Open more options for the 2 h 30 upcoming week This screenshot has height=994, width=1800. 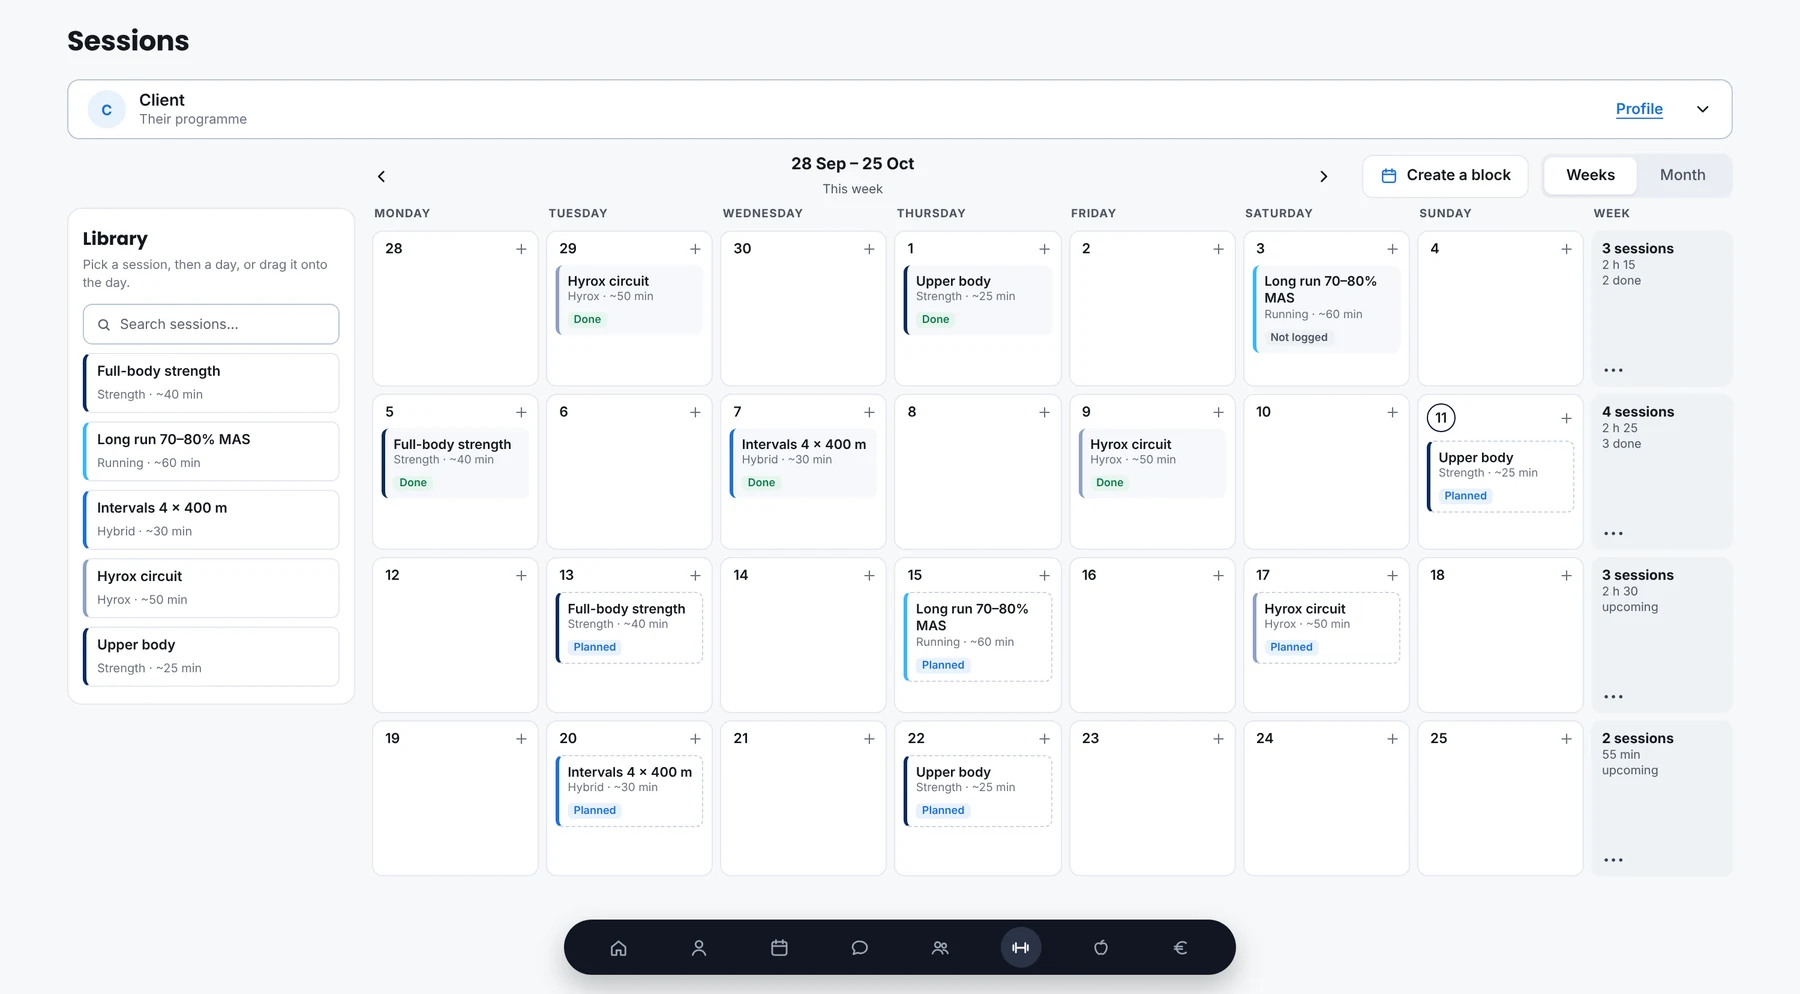coord(1613,696)
